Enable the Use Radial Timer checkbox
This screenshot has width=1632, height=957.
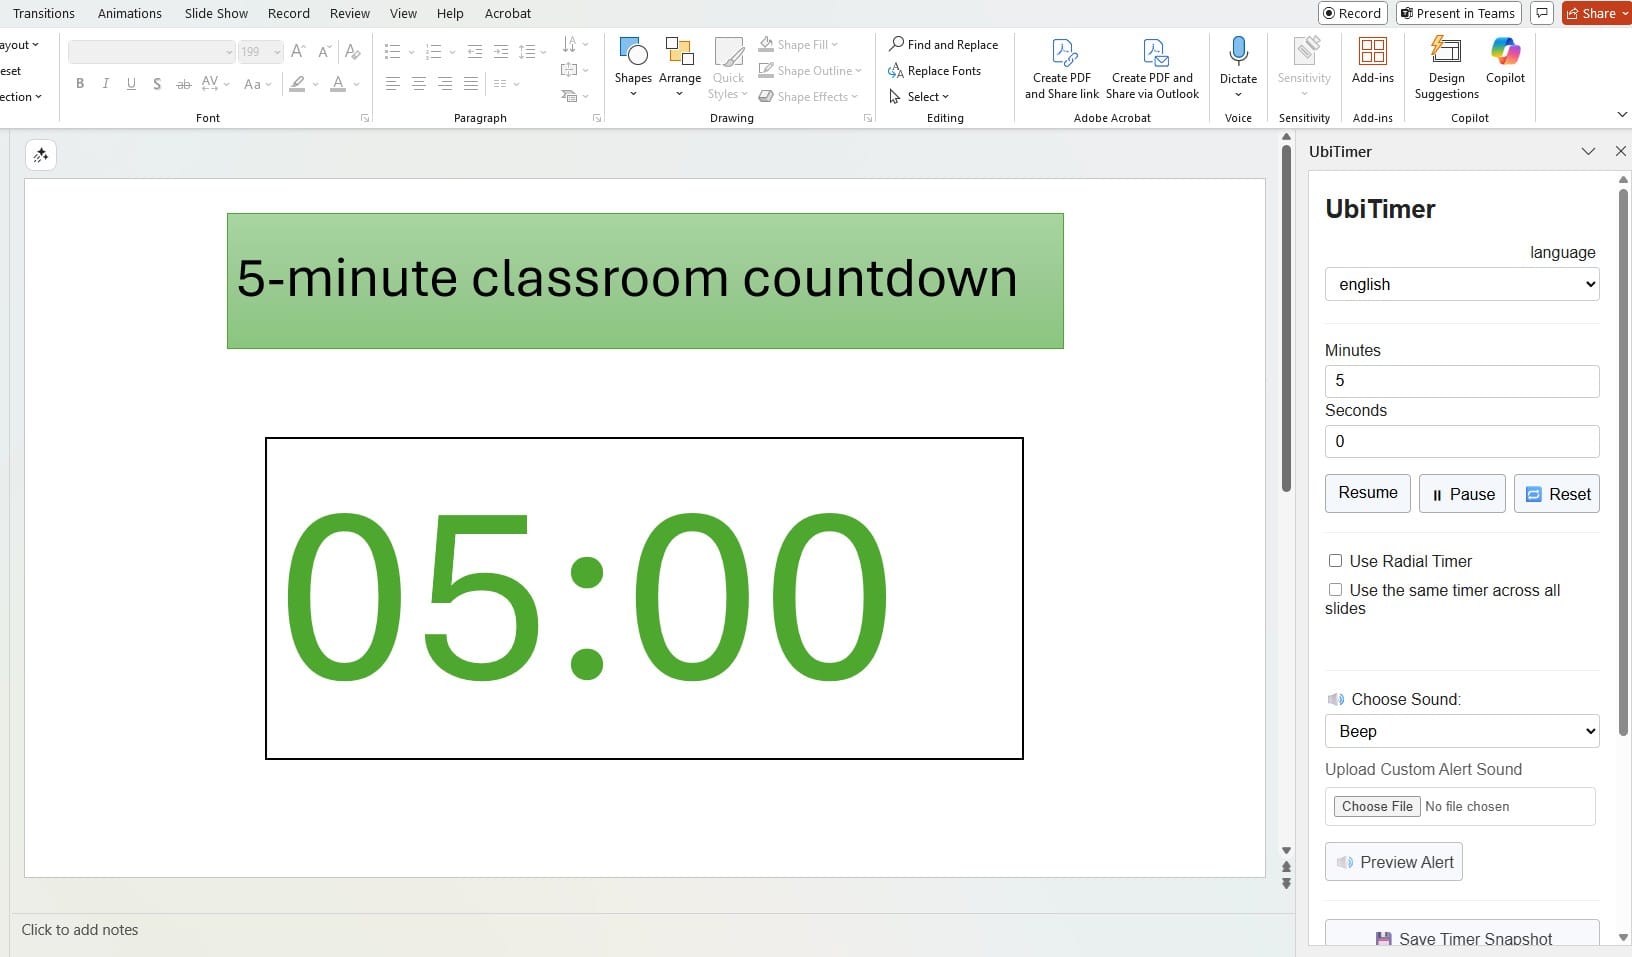click(x=1337, y=561)
